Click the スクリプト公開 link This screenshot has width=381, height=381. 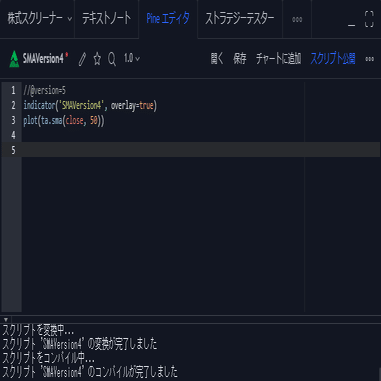333,59
